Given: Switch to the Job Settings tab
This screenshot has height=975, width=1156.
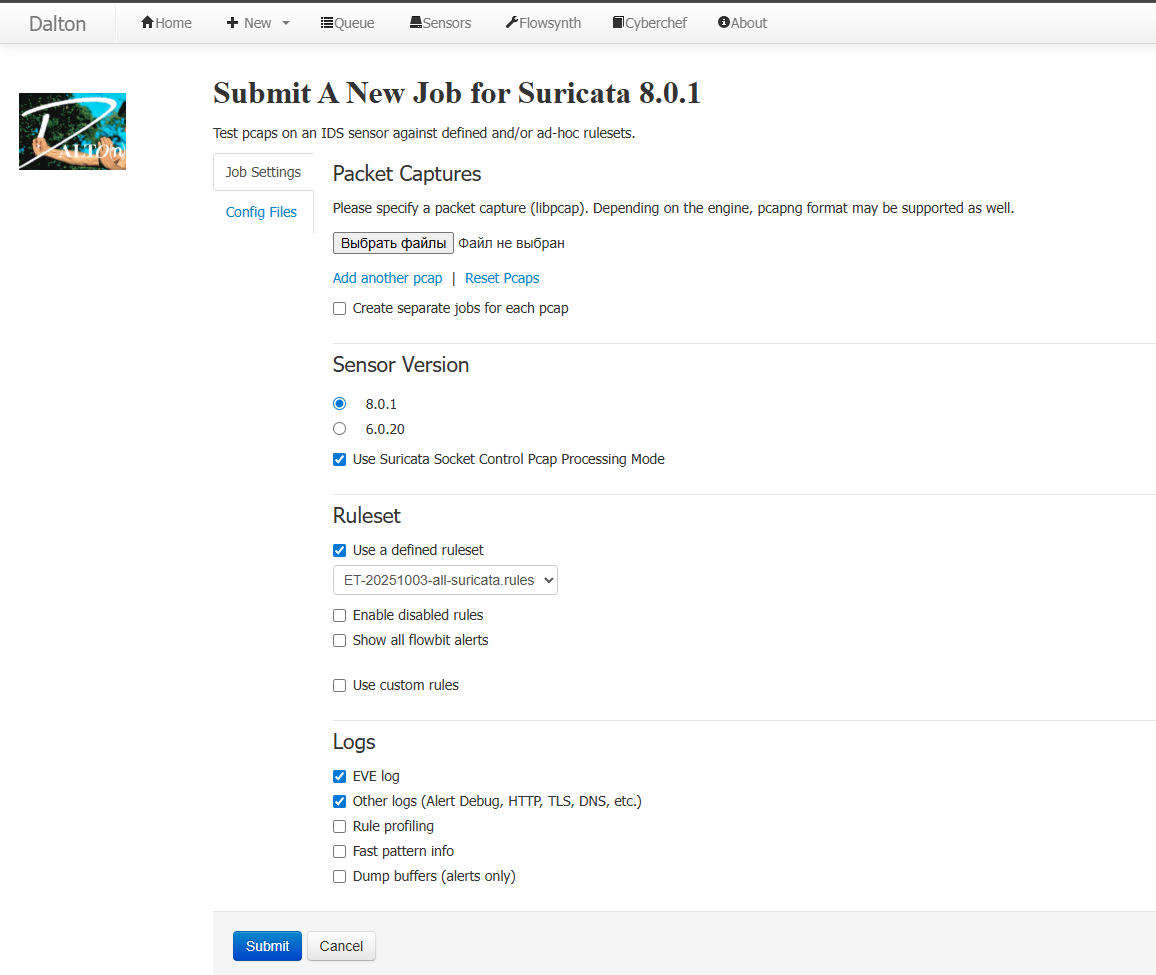Looking at the screenshot, I should pos(263,172).
